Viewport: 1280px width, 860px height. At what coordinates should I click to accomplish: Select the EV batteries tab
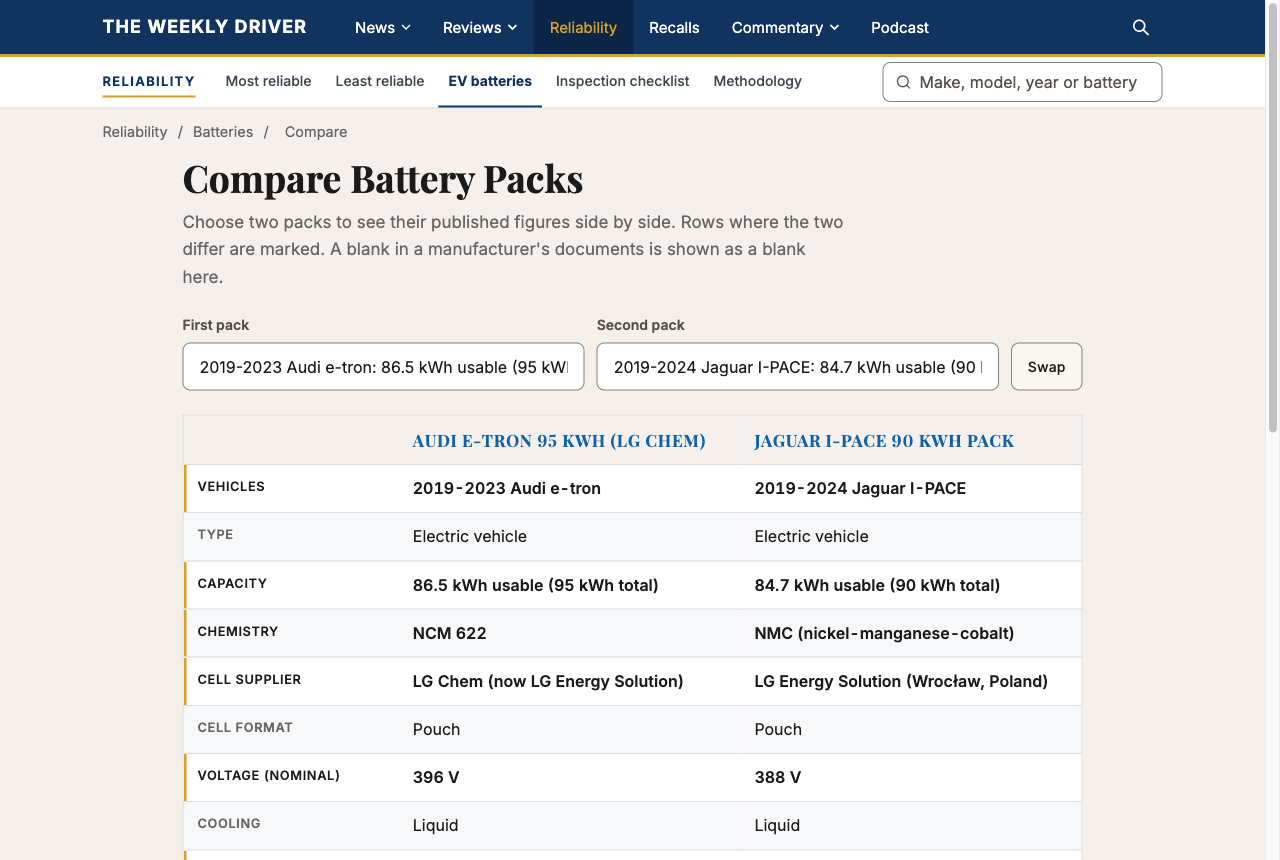point(490,81)
